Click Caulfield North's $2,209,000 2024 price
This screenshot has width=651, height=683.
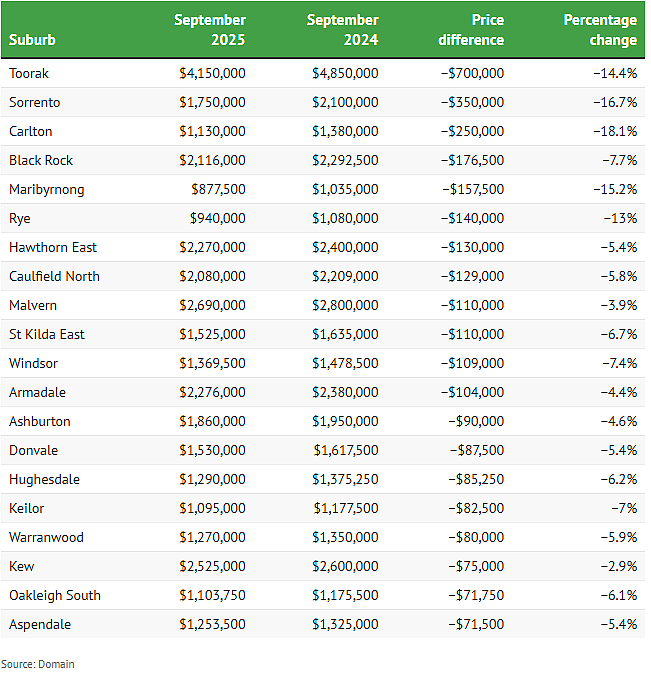coord(345,276)
